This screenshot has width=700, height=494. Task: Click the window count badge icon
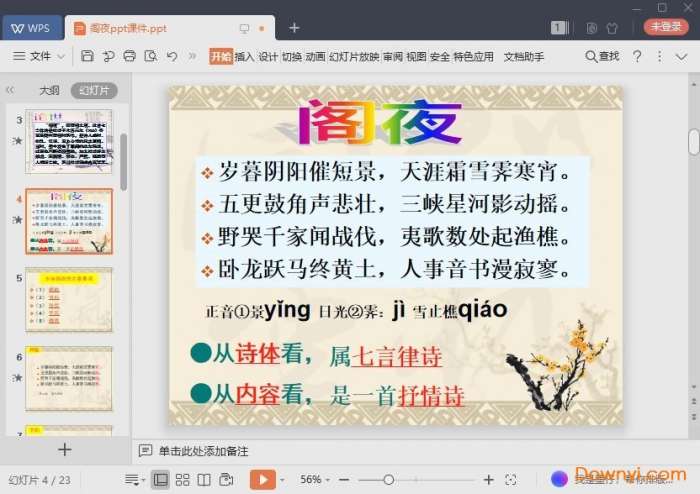click(x=559, y=28)
